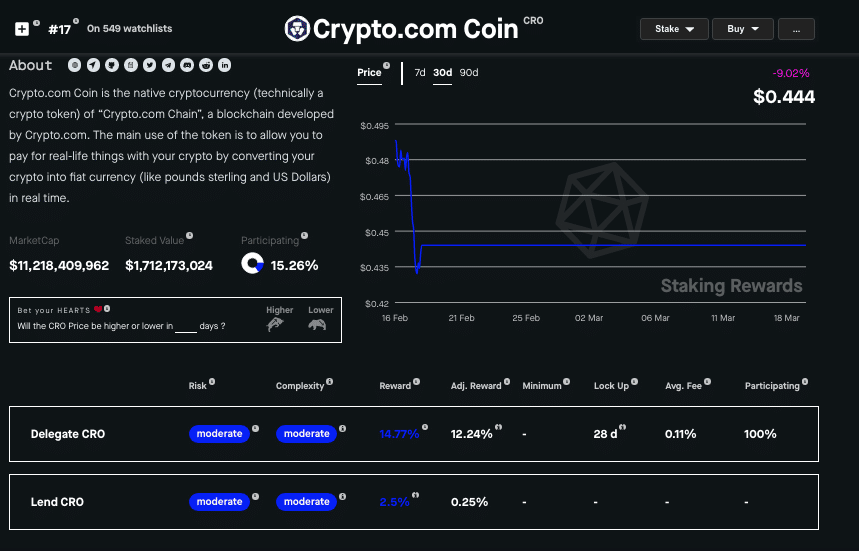Switch chart range to 90d
The width and height of the screenshot is (859, 551).
pos(469,73)
